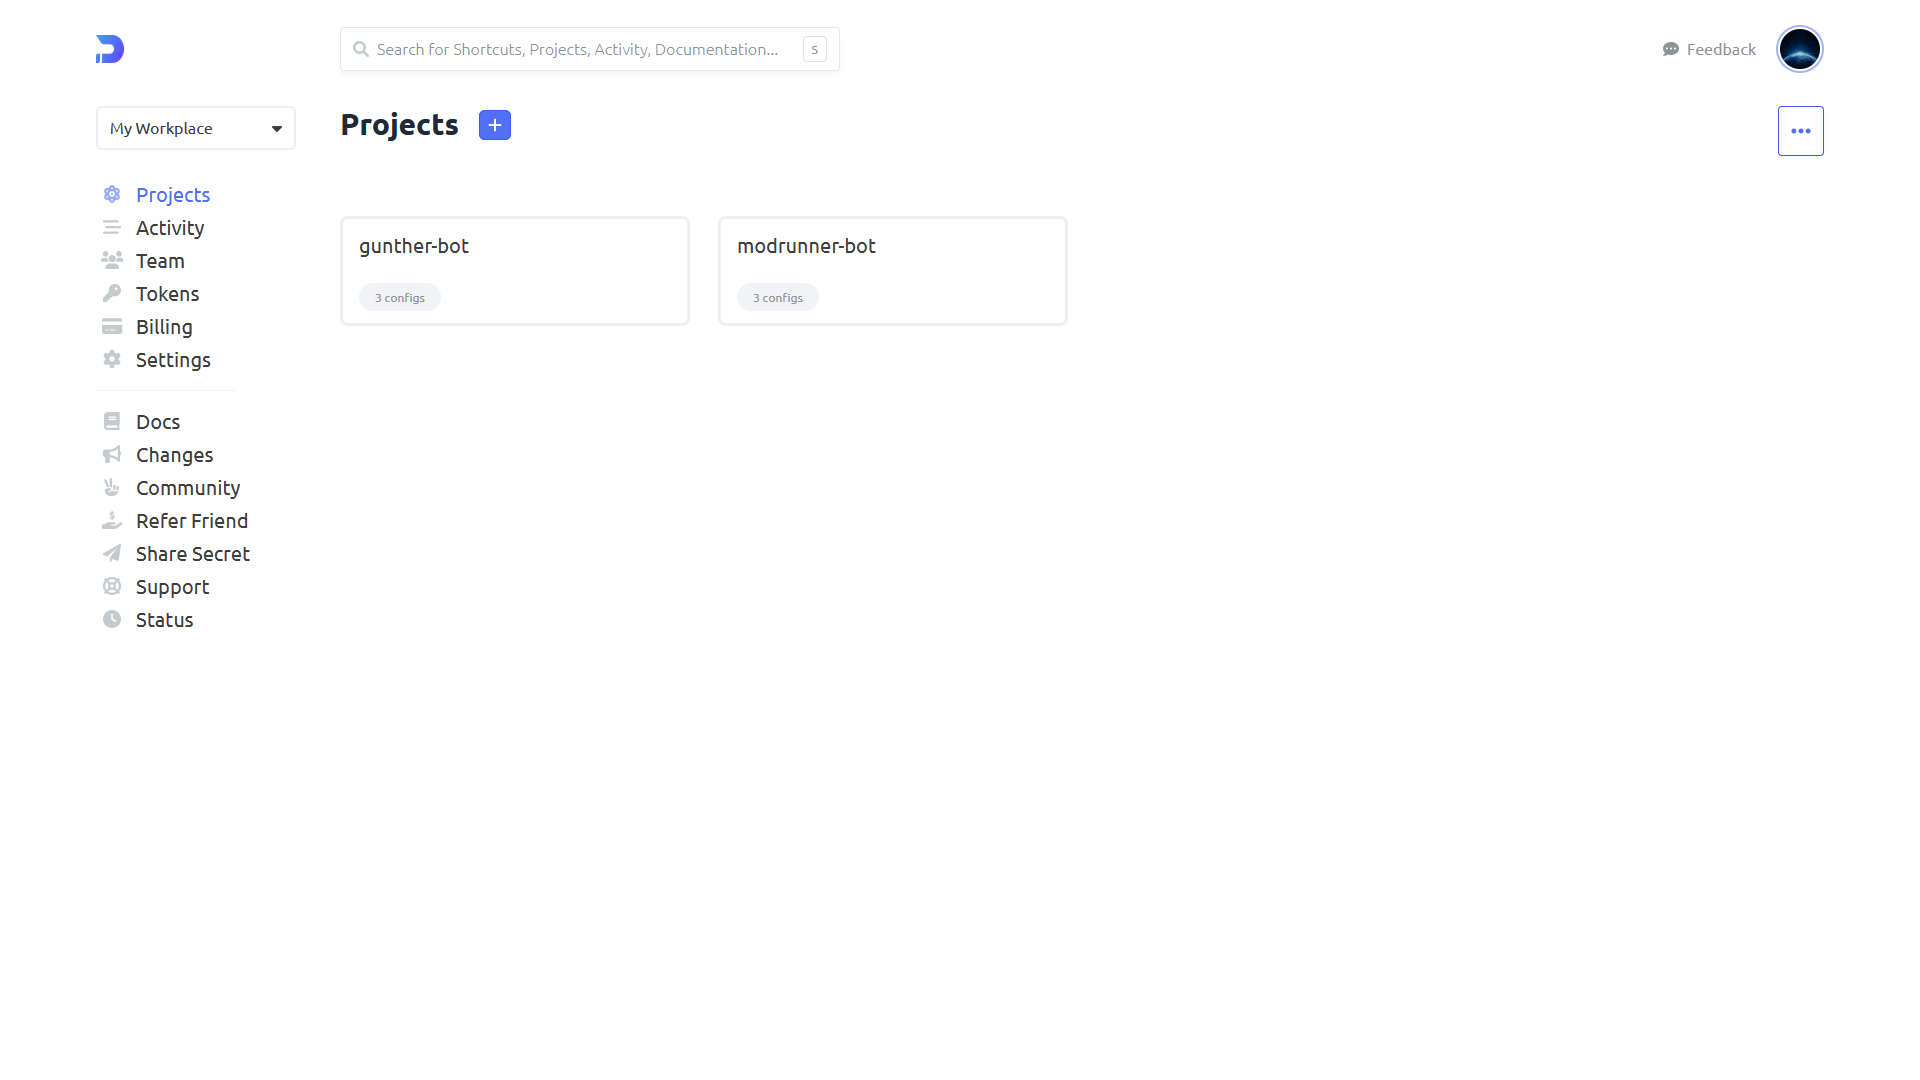This screenshot has width=1920, height=1080.
Task: Click the Projects gear icon in sidebar
Action: 111,194
